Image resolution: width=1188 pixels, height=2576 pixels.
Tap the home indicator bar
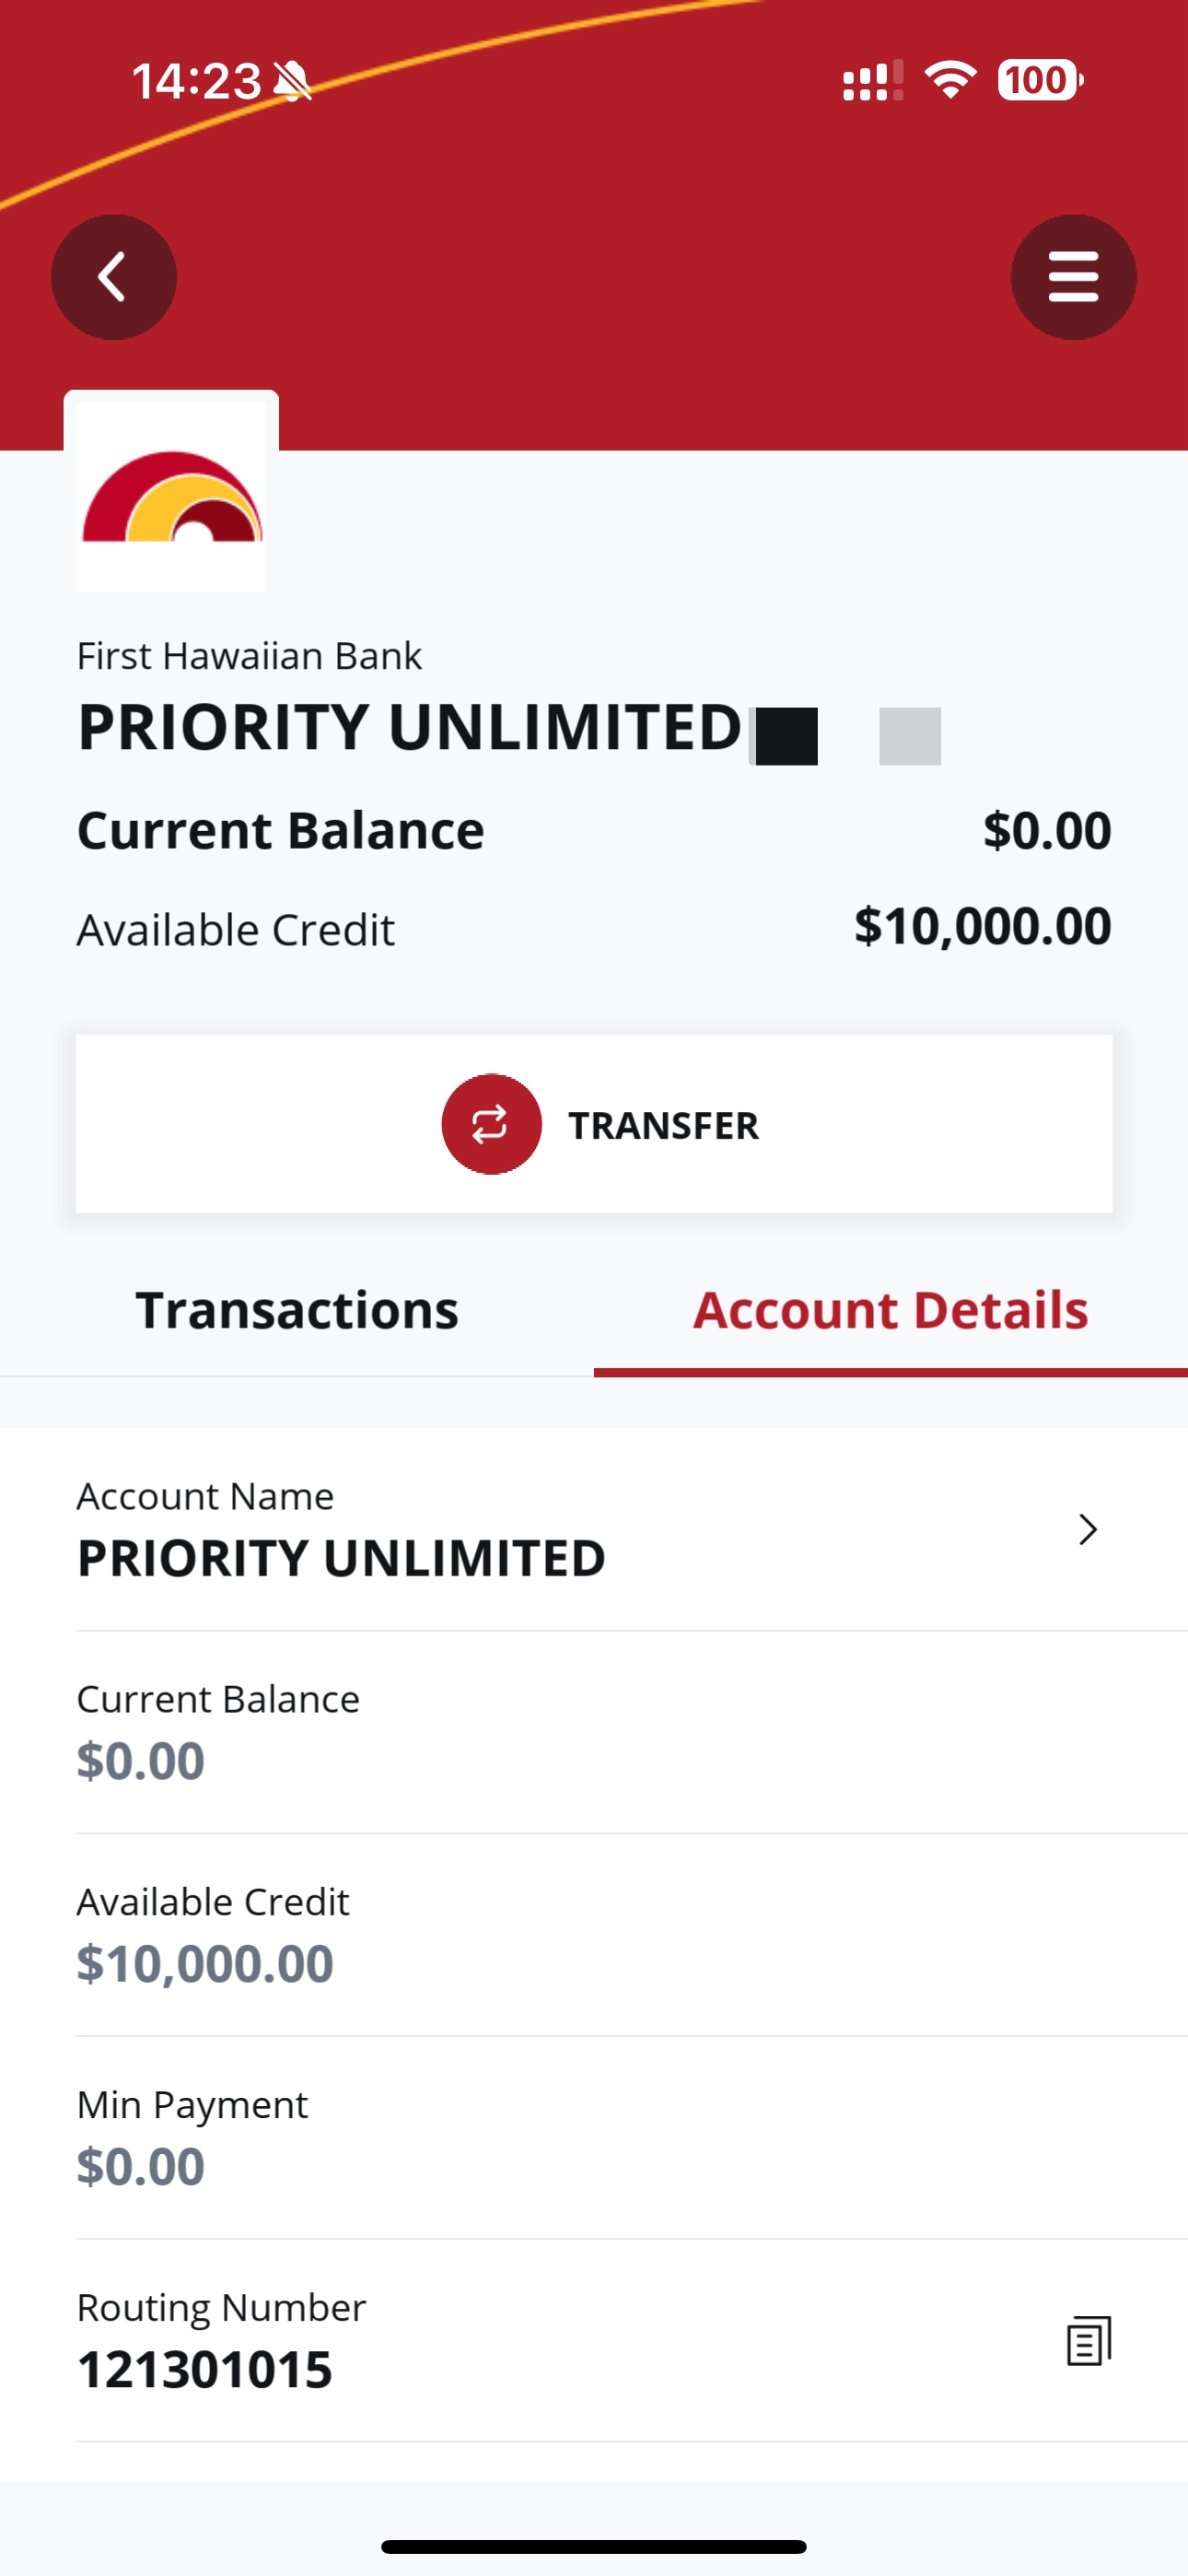(594, 2546)
